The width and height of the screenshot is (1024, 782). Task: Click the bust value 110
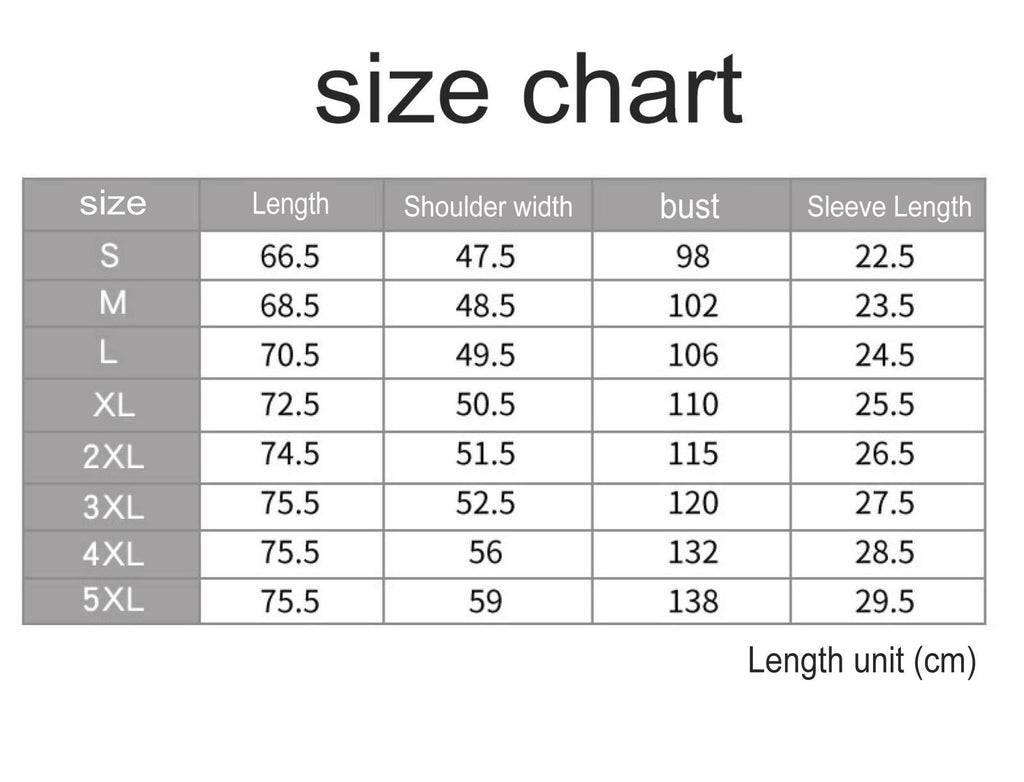(693, 405)
